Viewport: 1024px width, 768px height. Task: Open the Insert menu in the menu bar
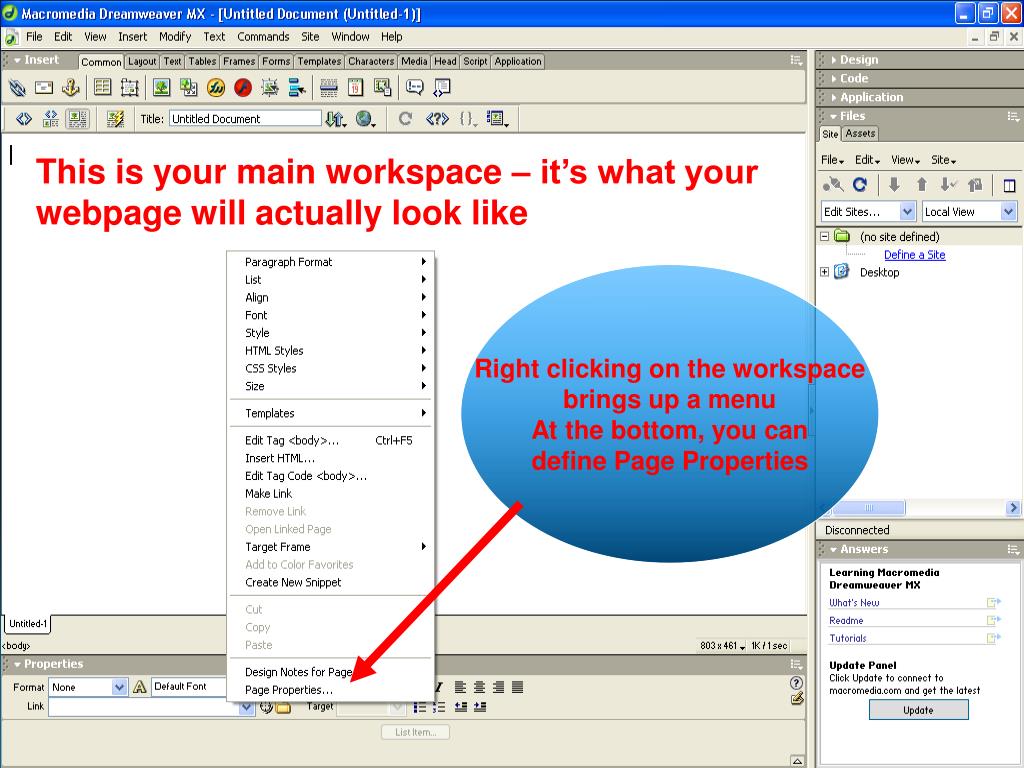coord(133,37)
